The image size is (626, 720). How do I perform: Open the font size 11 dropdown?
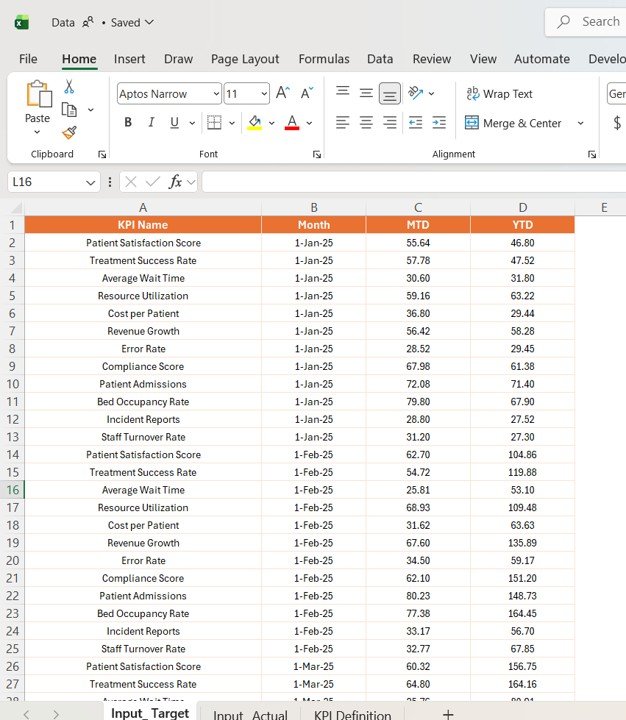coord(264,94)
